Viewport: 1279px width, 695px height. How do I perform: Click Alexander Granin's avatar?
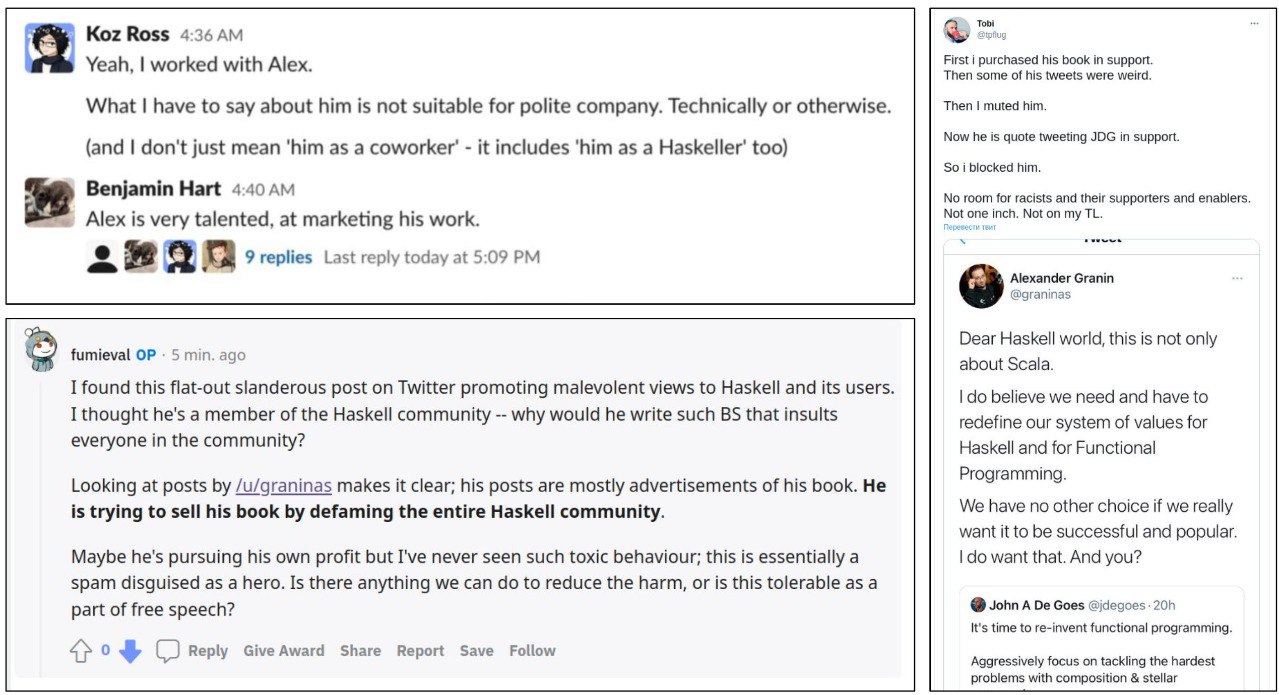click(x=981, y=286)
